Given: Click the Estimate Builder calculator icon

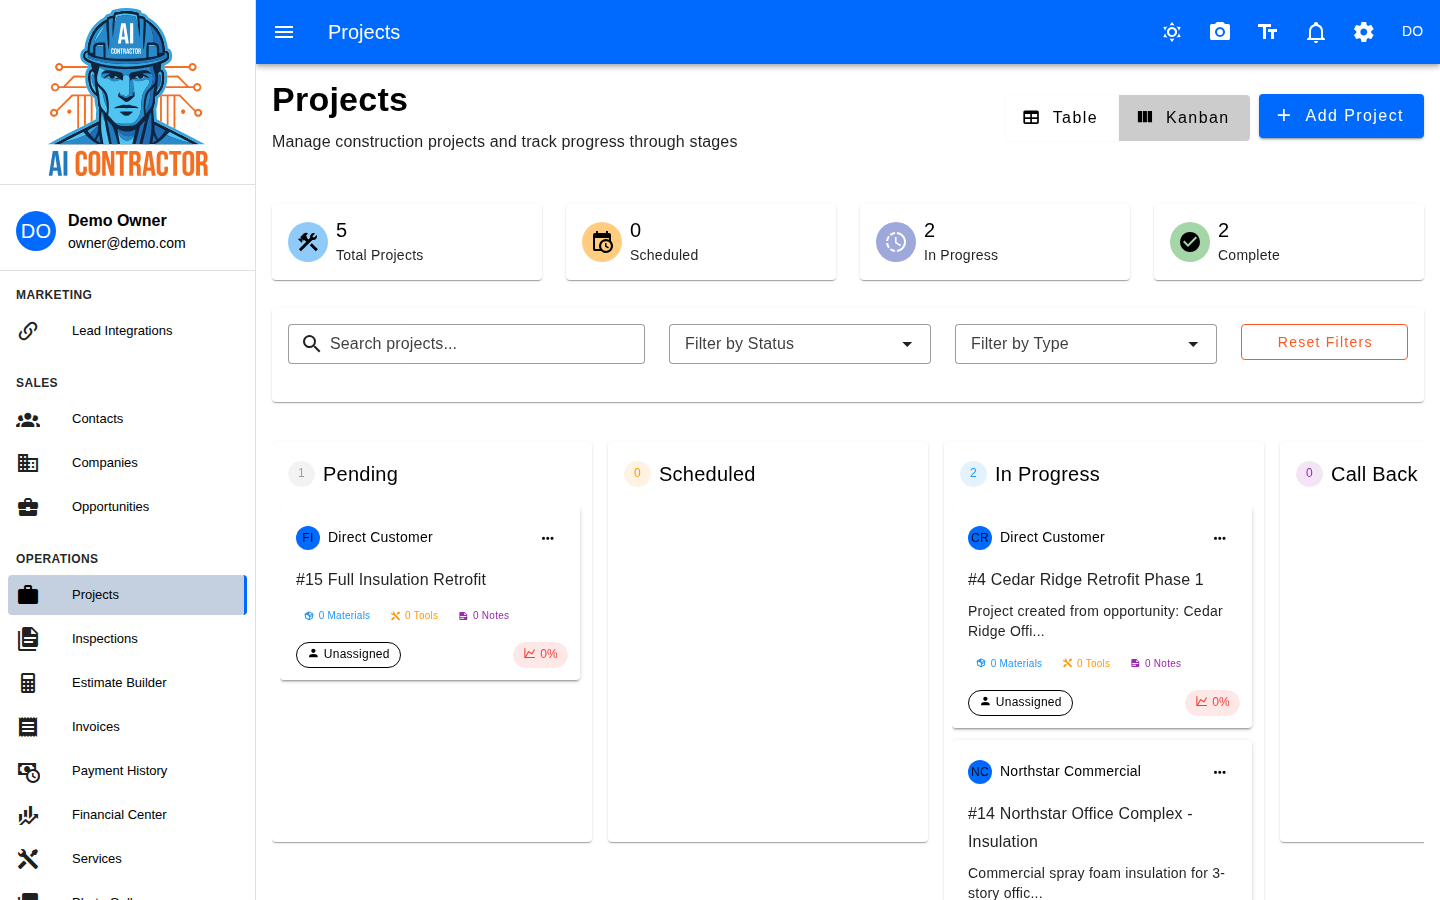Looking at the screenshot, I should 28,683.
